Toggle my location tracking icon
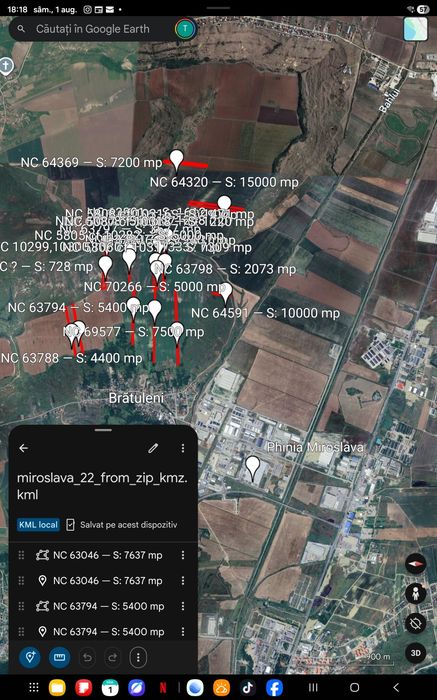This screenshot has width=437, height=700. pyautogui.click(x=416, y=623)
